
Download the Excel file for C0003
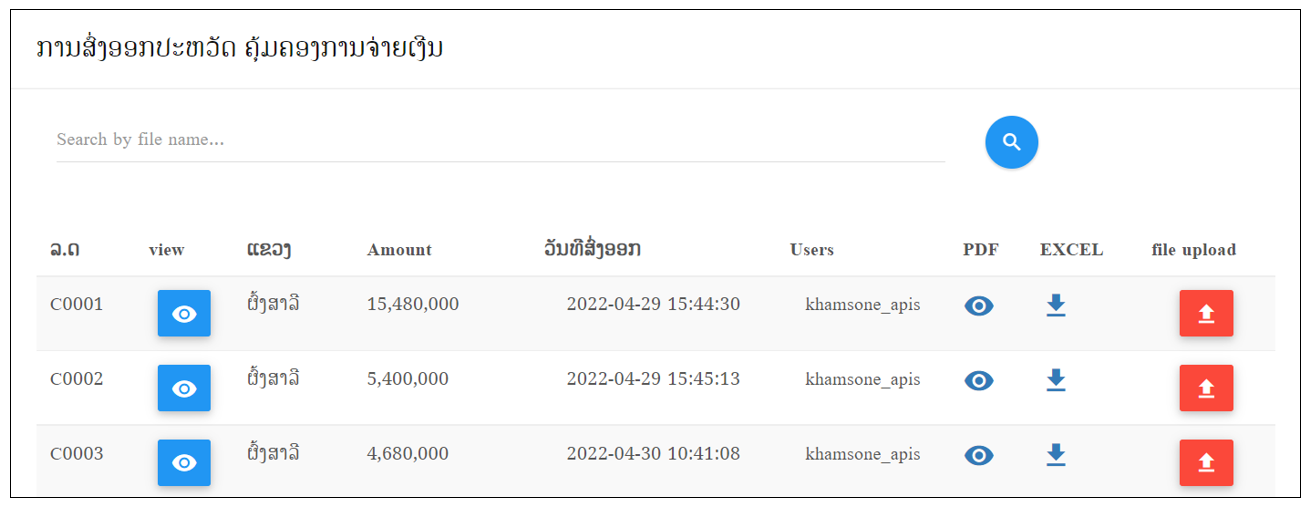click(x=1056, y=455)
